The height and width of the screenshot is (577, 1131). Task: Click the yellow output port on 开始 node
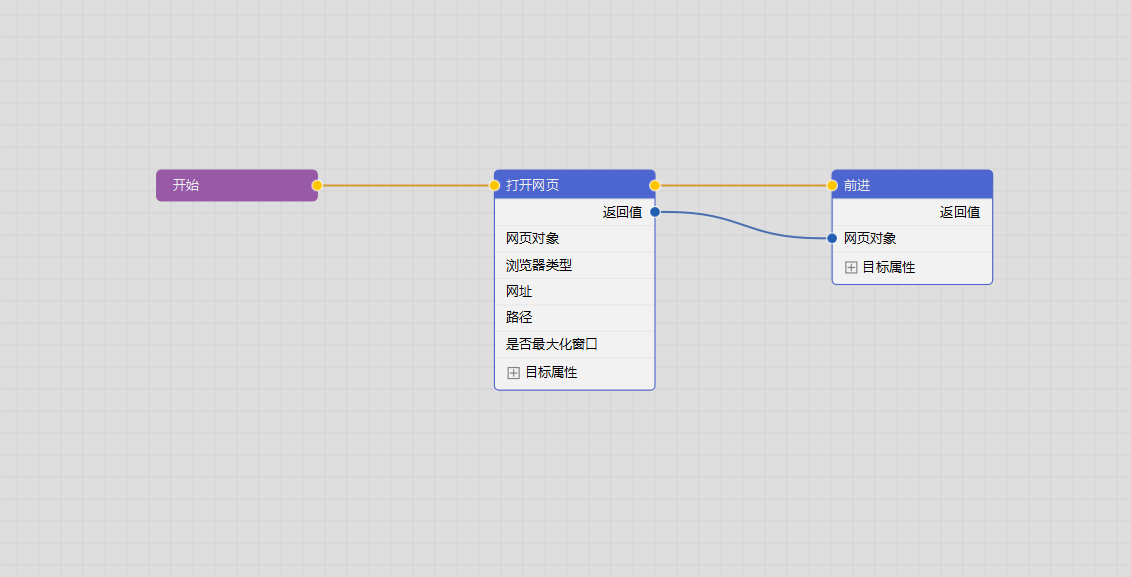(317, 185)
